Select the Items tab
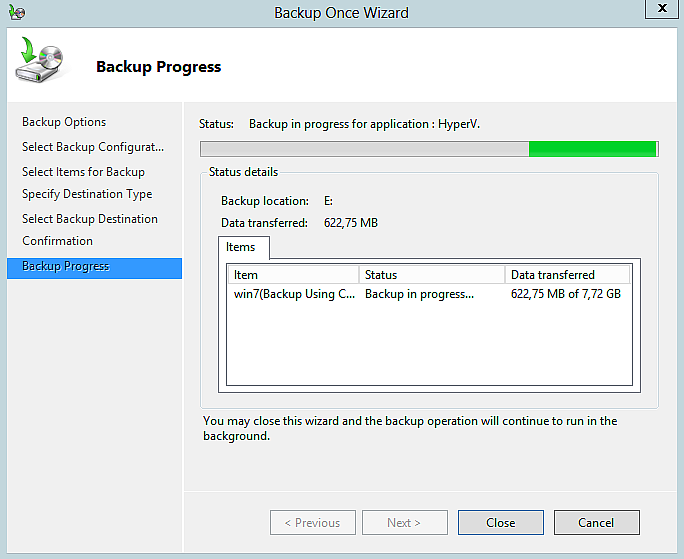This screenshot has height=559, width=684. 243,247
